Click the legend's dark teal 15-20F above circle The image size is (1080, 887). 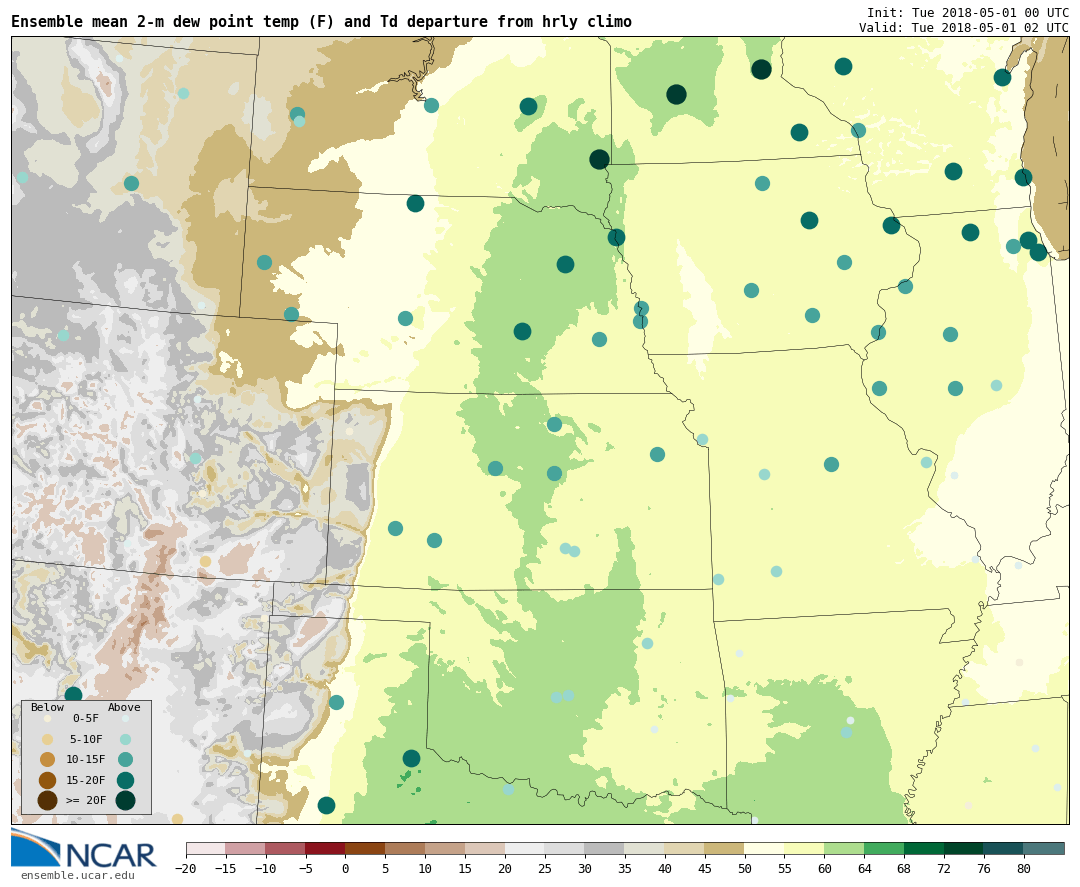(125, 780)
